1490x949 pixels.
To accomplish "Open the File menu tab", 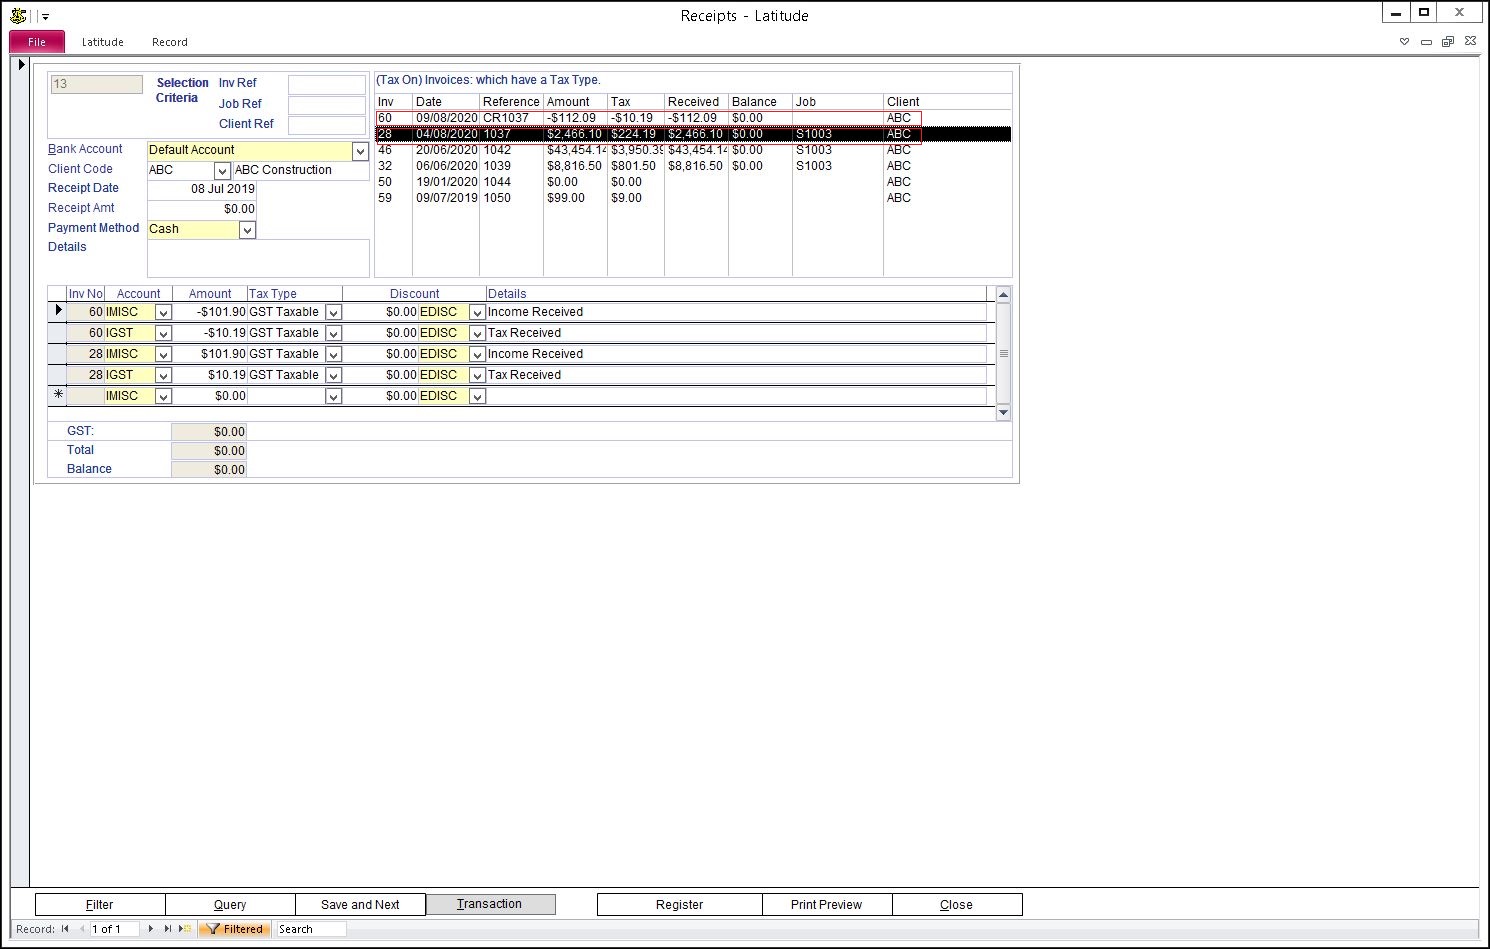I will point(37,42).
